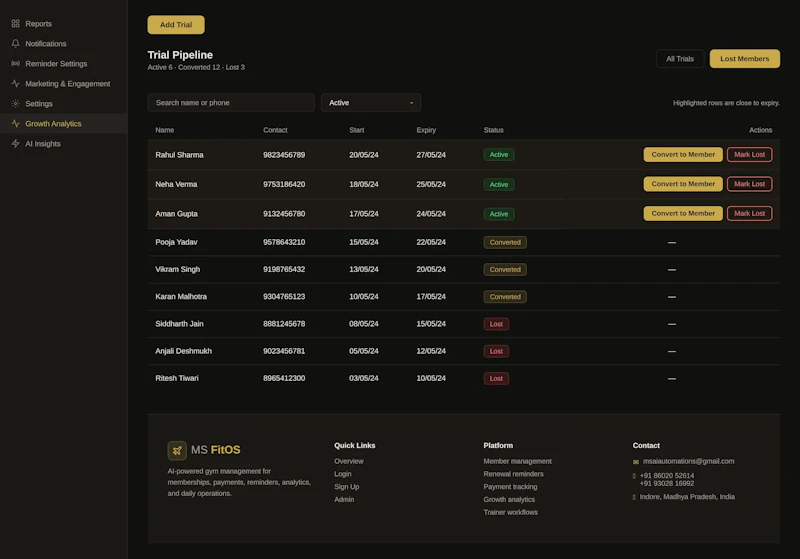Image resolution: width=800 pixels, height=559 pixels.
Task: Select the Karan Malhotra name cell
Action: click(181, 296)
